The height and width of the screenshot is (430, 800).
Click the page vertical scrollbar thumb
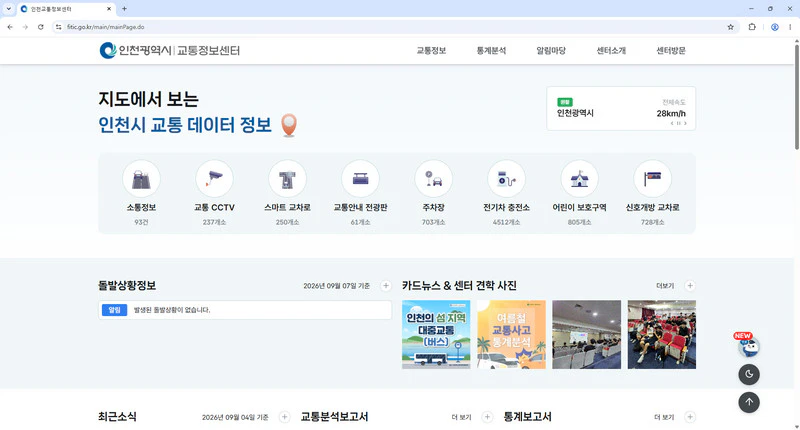click(796, 97)
